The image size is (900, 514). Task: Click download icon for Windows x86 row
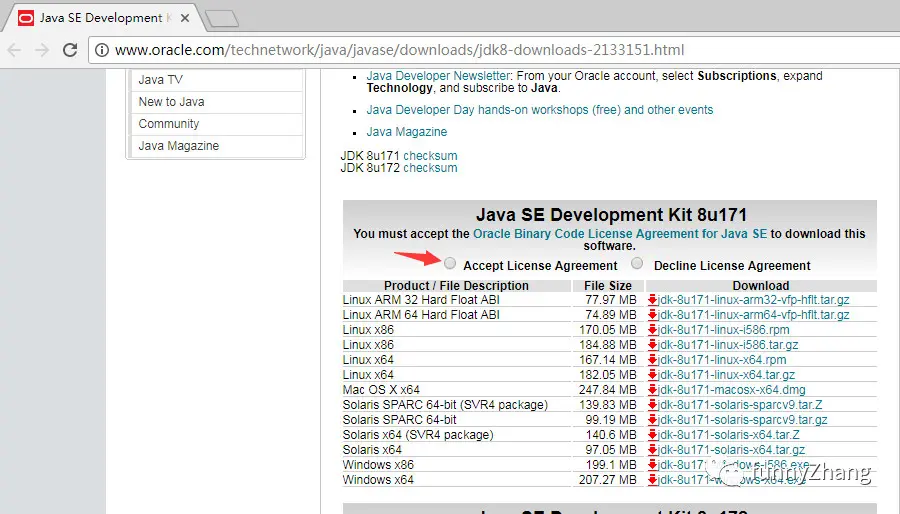pyautogui.click(x=652, y=465)
